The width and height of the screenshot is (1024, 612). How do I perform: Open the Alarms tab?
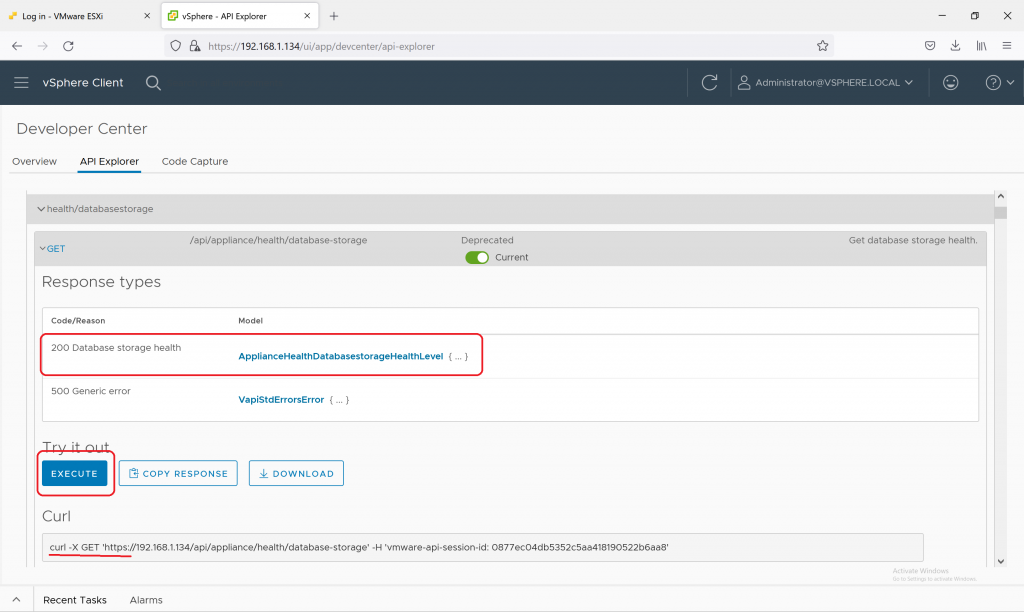(146, 600)
